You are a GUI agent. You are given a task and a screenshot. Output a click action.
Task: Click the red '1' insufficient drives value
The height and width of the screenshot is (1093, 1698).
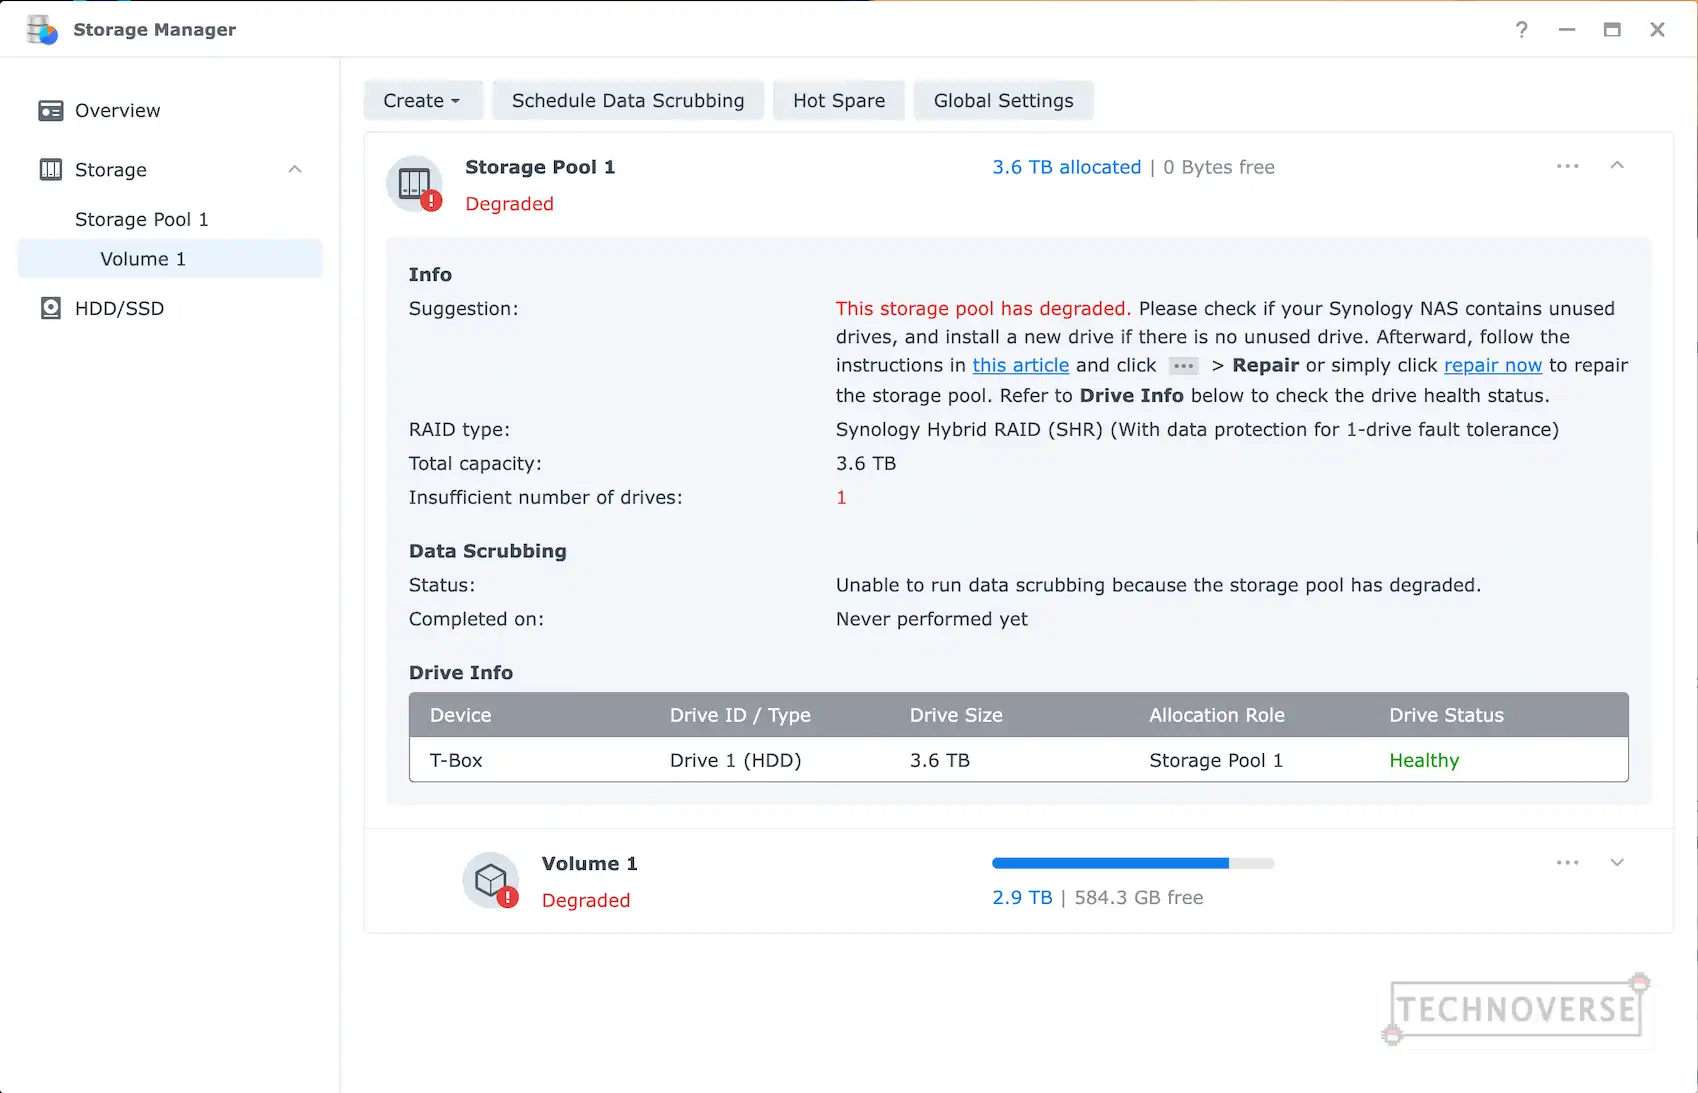point(841,498)
